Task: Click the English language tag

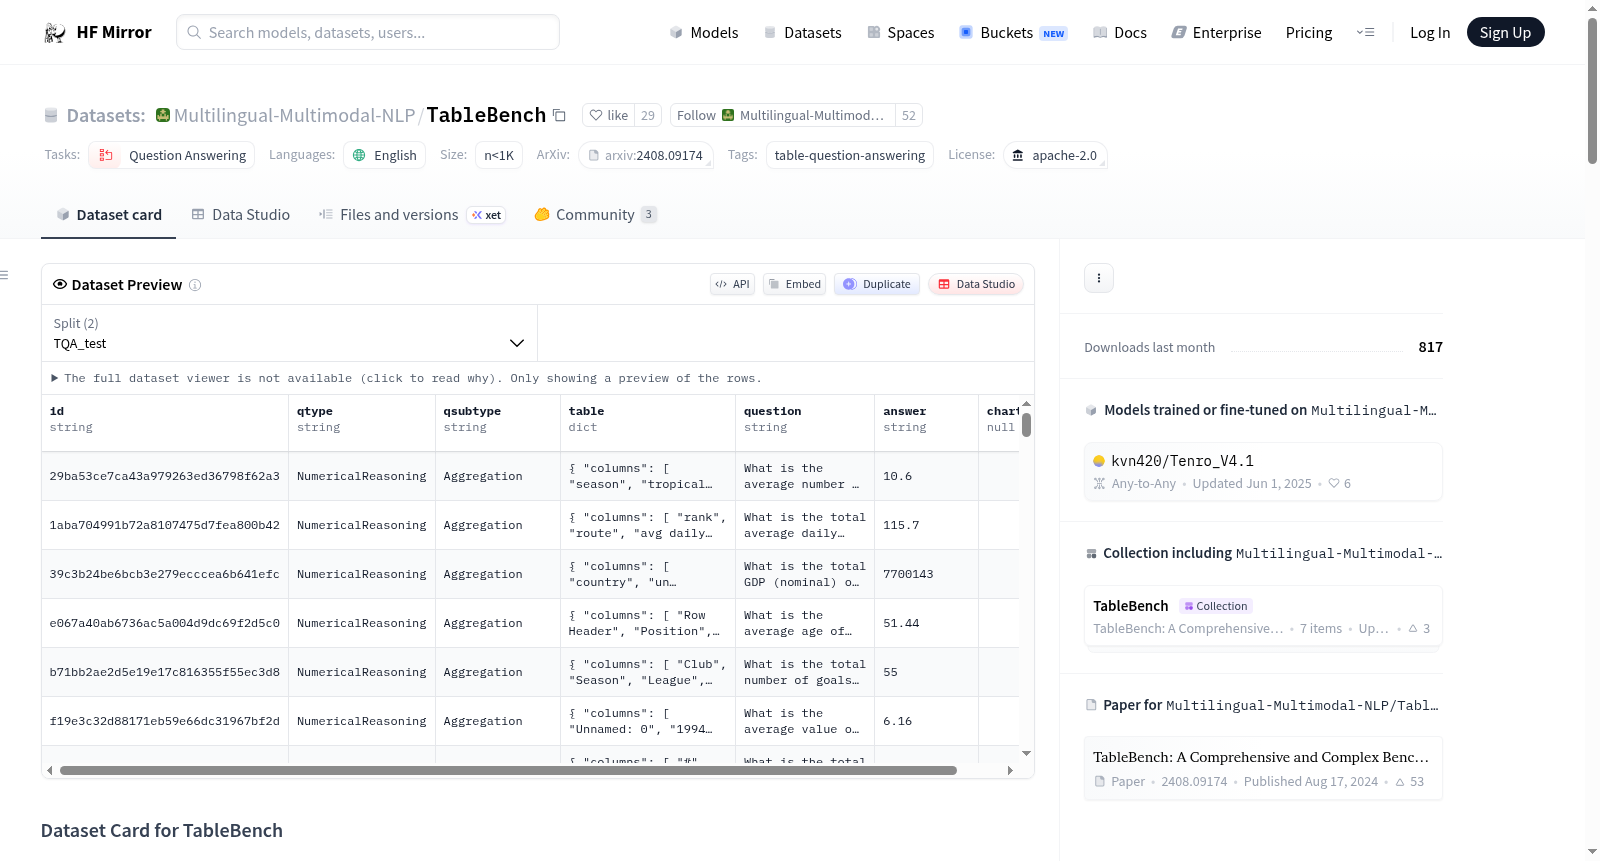Action: (385, 155)
